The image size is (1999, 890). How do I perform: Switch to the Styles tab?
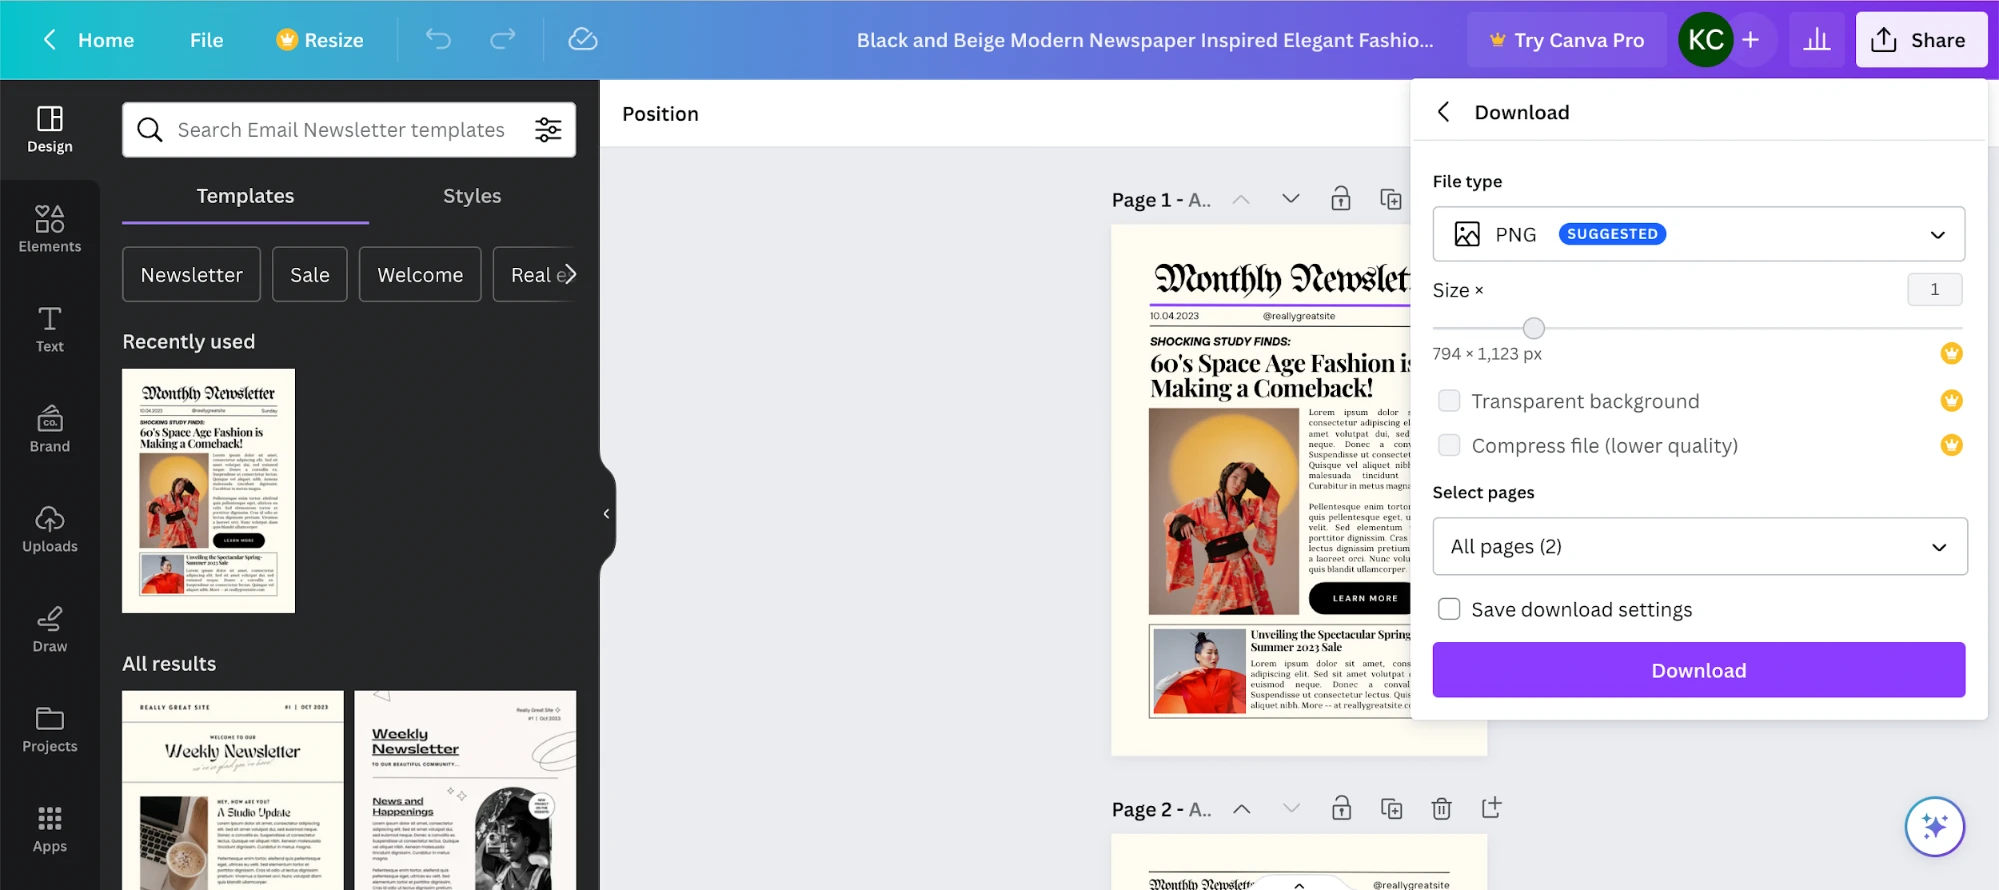pos(472,196)
